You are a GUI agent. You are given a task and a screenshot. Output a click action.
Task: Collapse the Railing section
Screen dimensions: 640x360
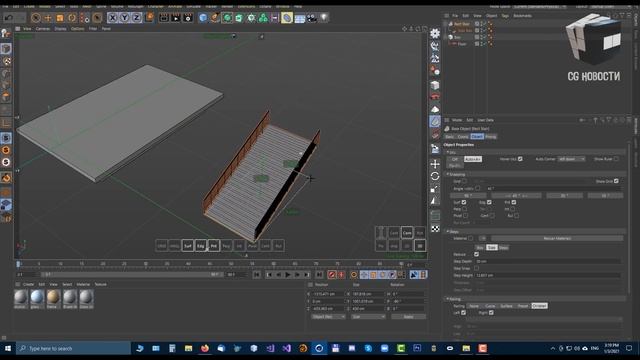[x=448, y=299]
